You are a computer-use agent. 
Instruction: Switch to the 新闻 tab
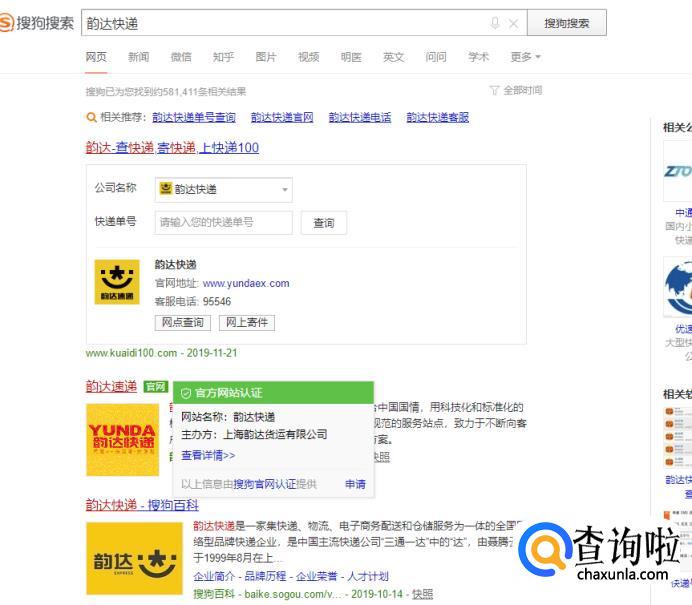point(139,57)
